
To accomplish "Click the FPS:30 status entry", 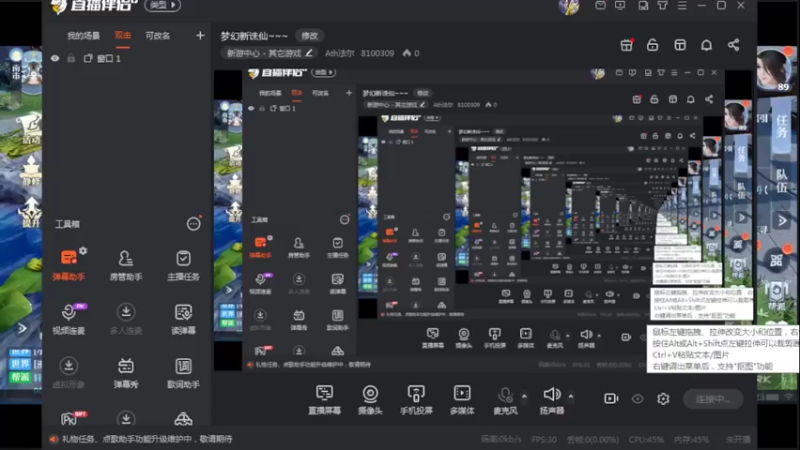I will click(x=544, y=439).
